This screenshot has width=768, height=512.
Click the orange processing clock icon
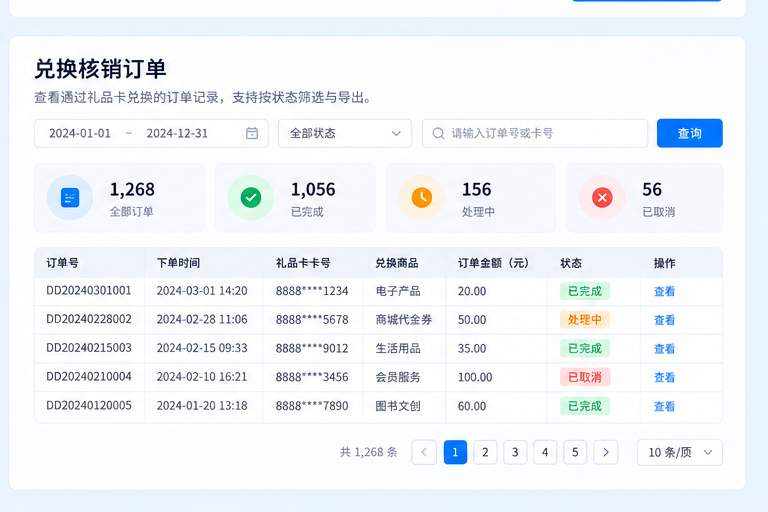(422, 197)
